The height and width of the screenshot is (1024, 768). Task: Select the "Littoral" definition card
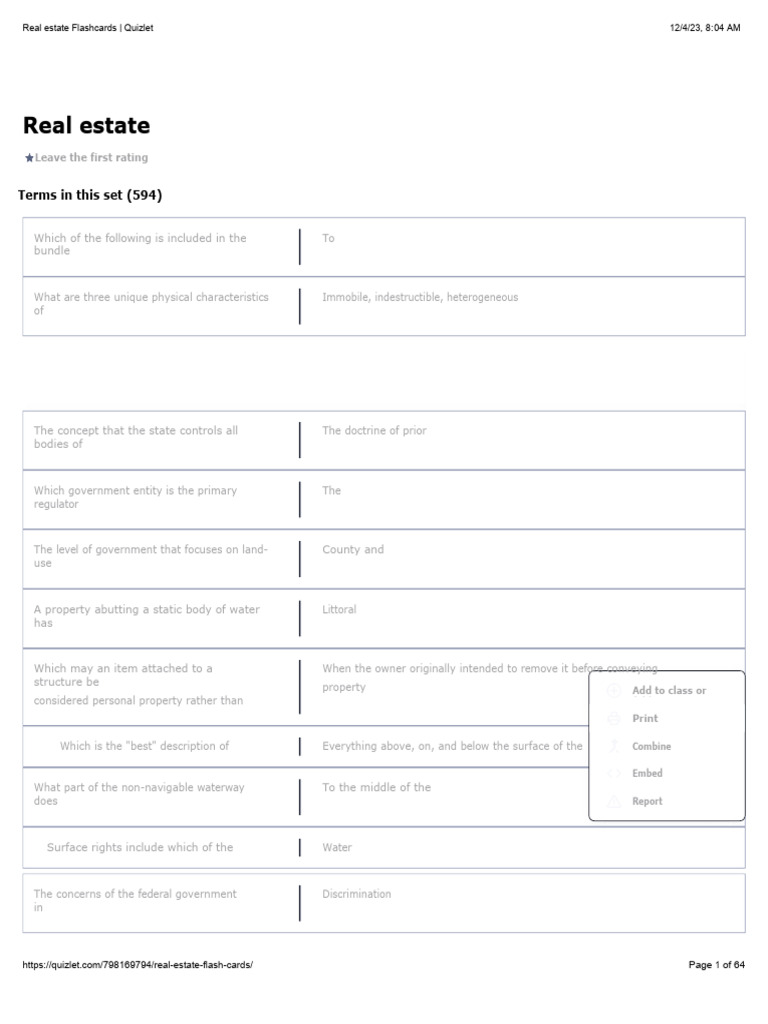pos(339,610)
